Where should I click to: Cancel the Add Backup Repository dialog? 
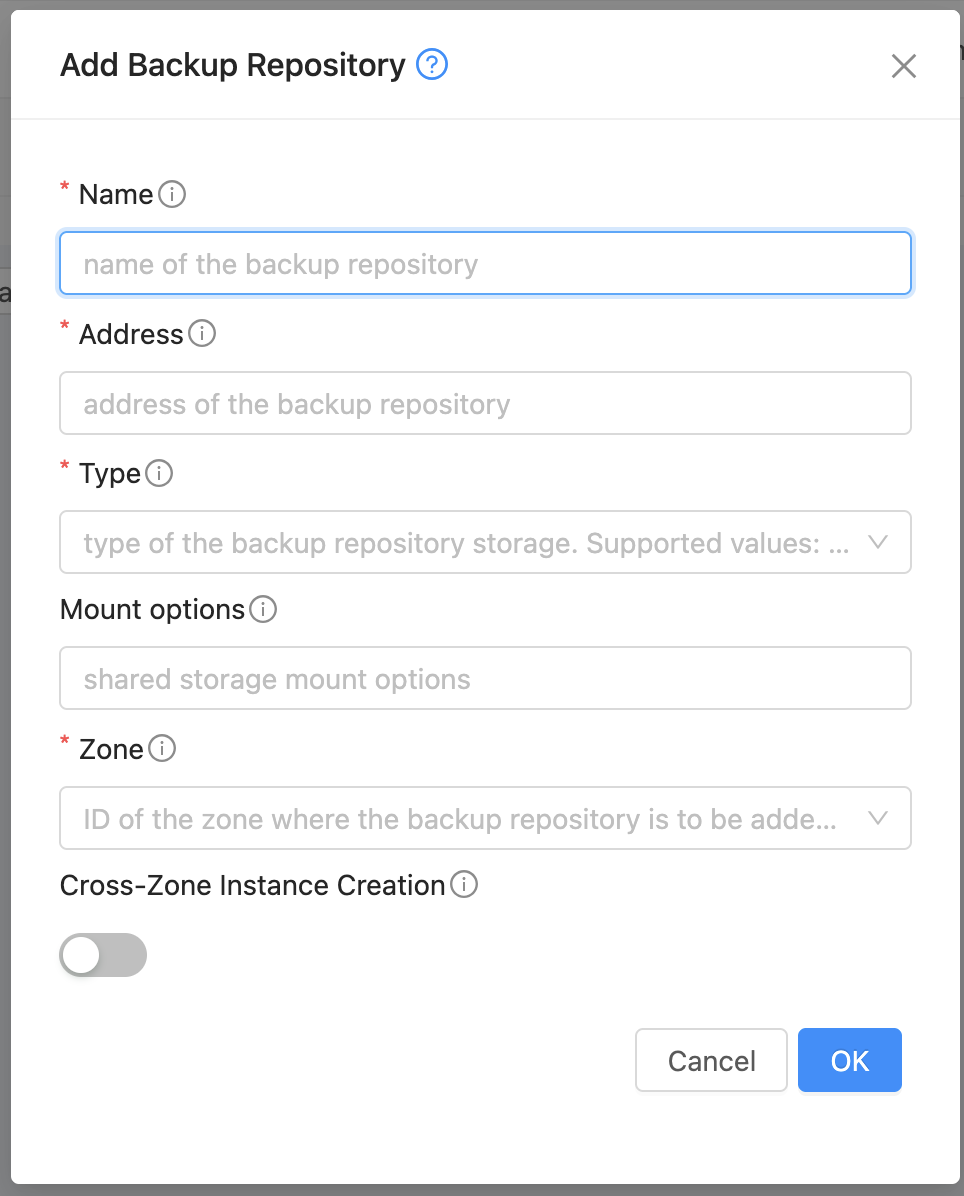tap(711, 1060)
